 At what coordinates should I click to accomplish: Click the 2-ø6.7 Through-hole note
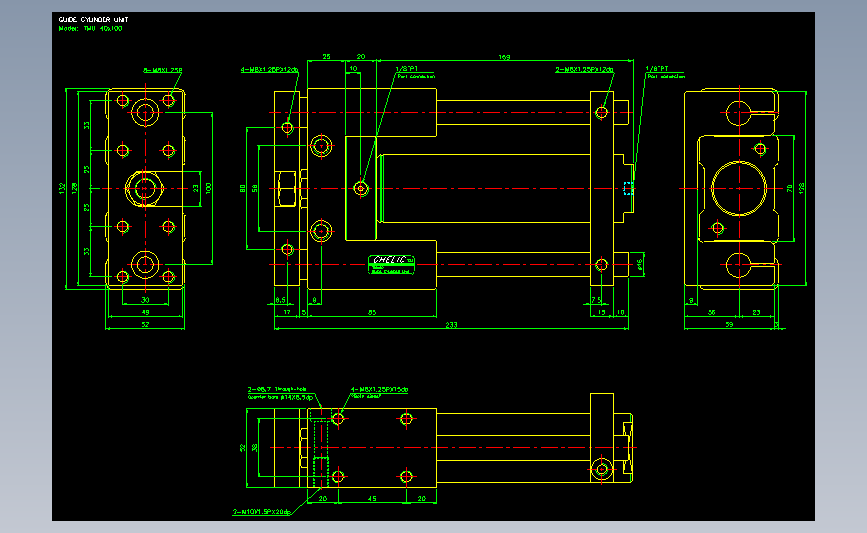pos(276,389)
